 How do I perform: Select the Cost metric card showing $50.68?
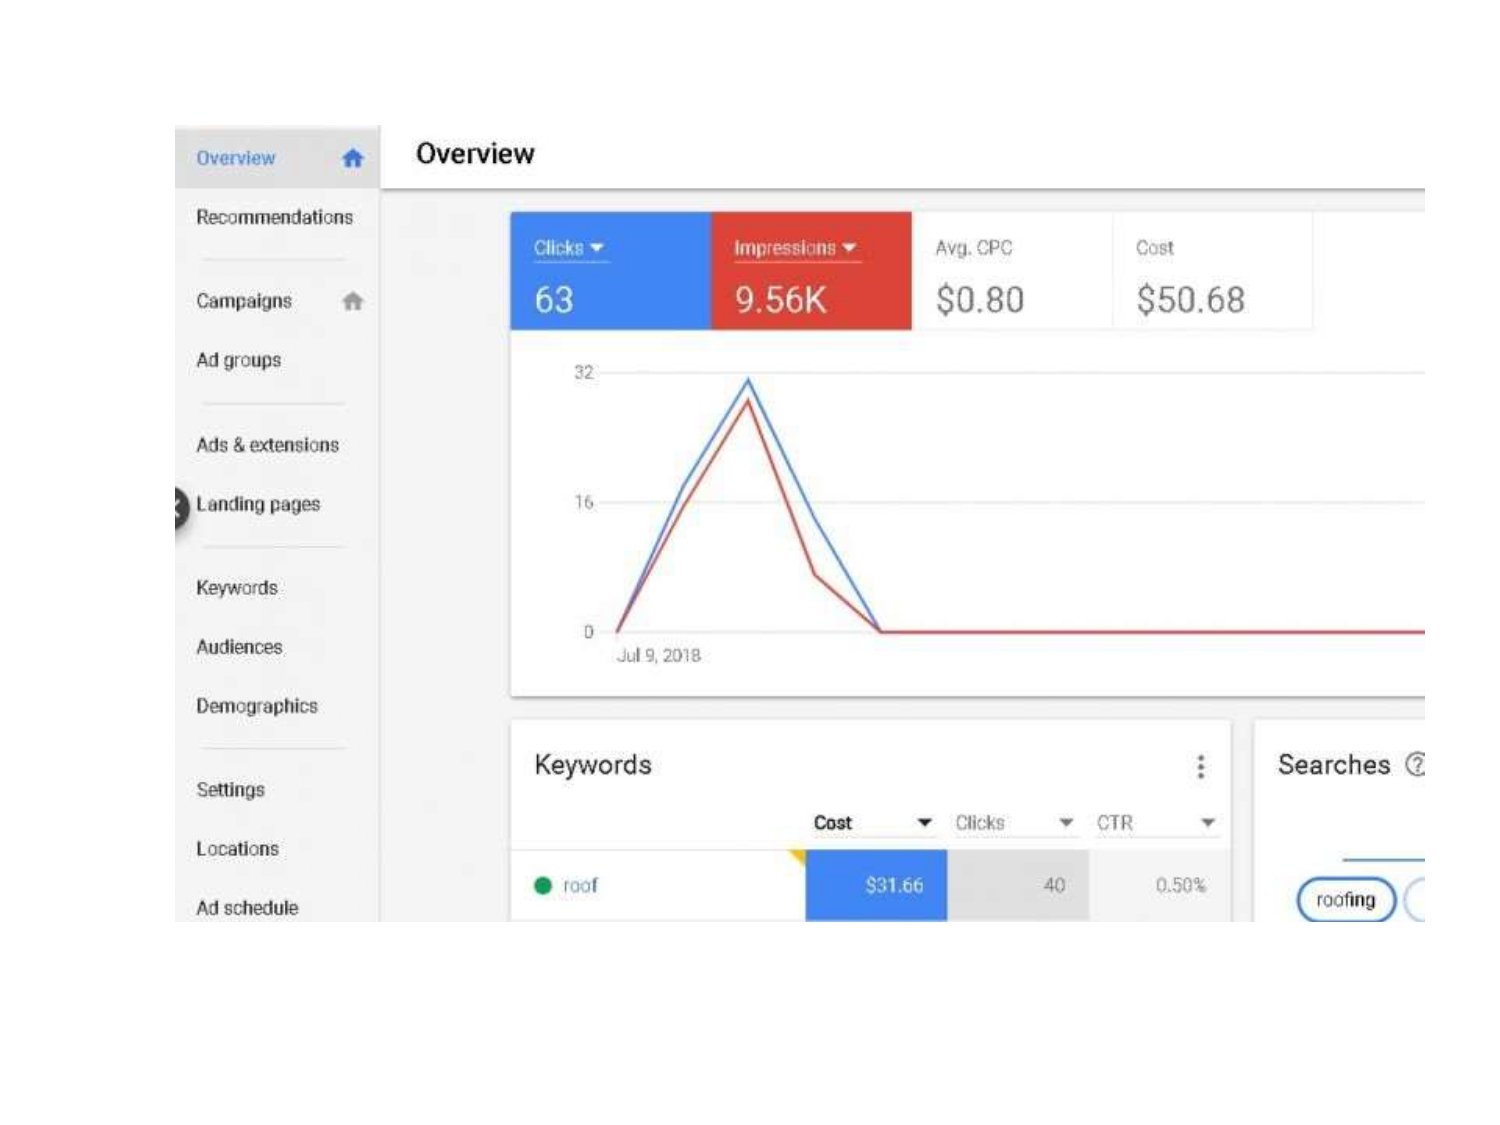pos(1211,271)
